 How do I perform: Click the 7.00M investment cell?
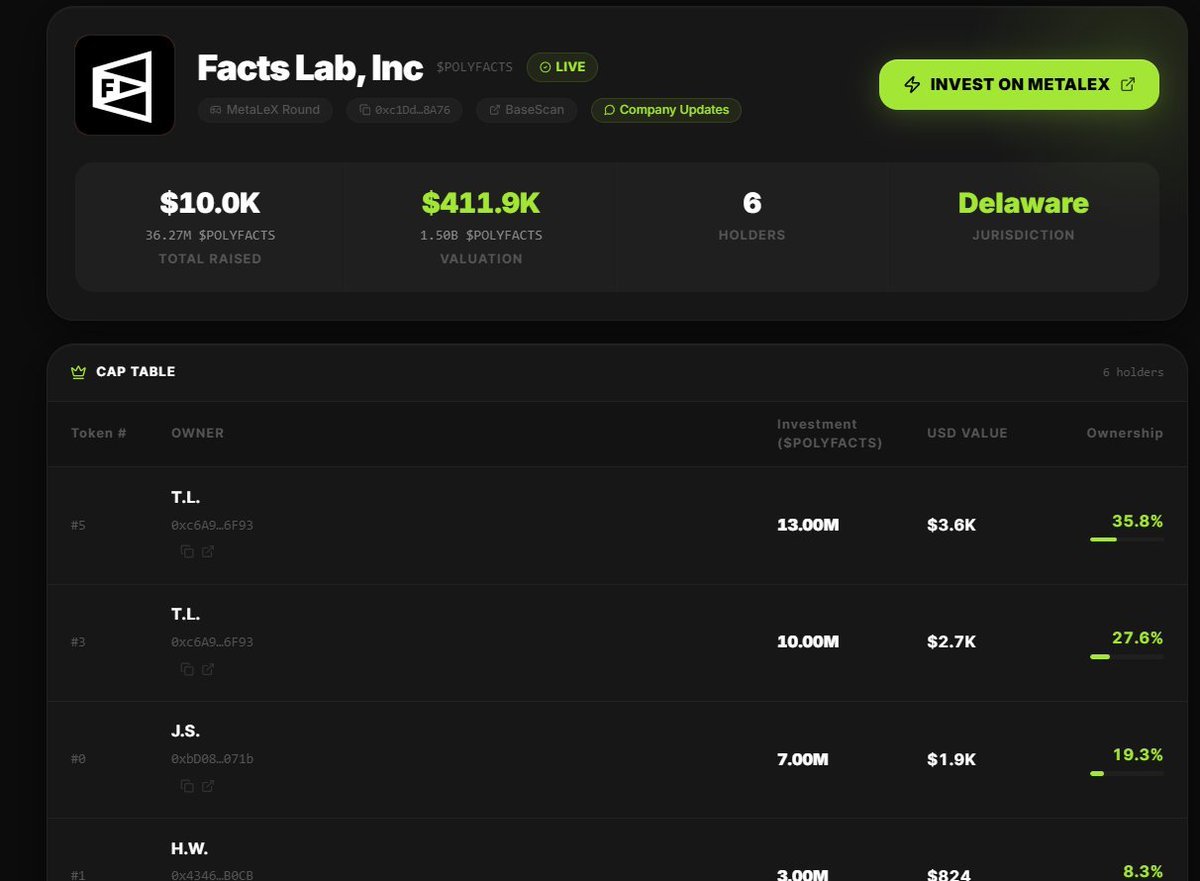(803, 759)
